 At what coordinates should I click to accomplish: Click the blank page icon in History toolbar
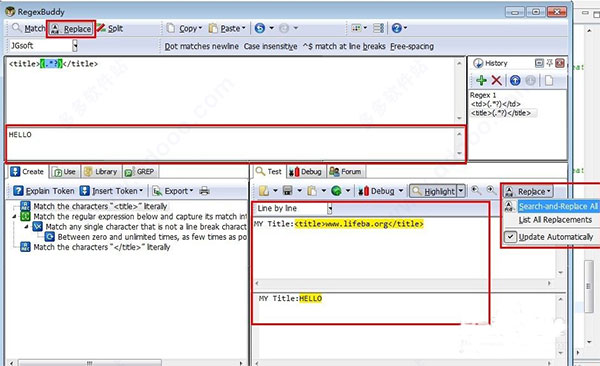549,80
